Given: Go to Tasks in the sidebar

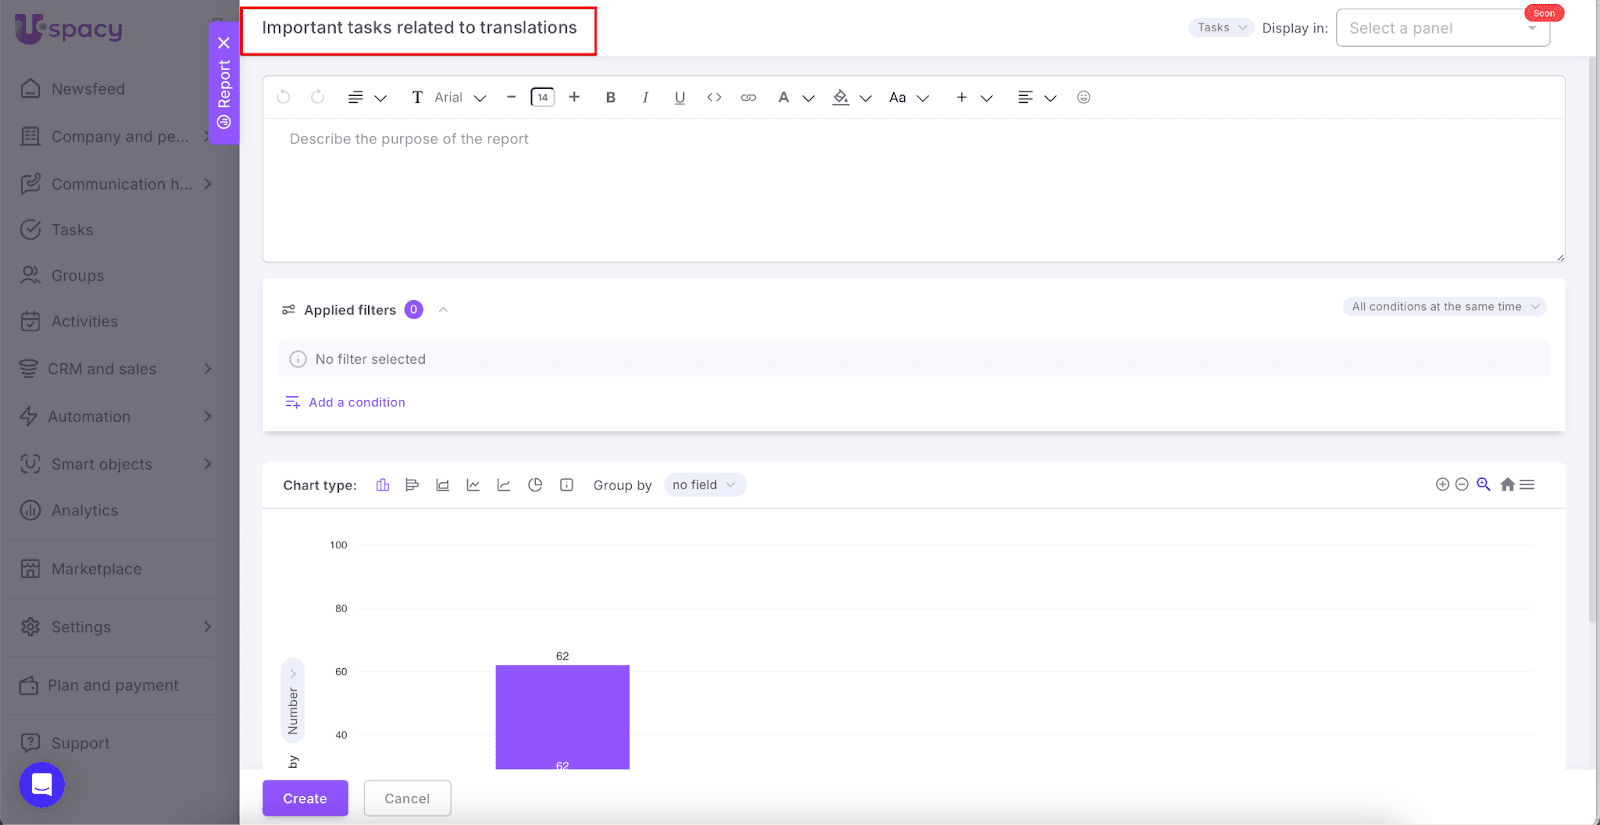Looking at the screenshot, I should [x=72, y=230].
